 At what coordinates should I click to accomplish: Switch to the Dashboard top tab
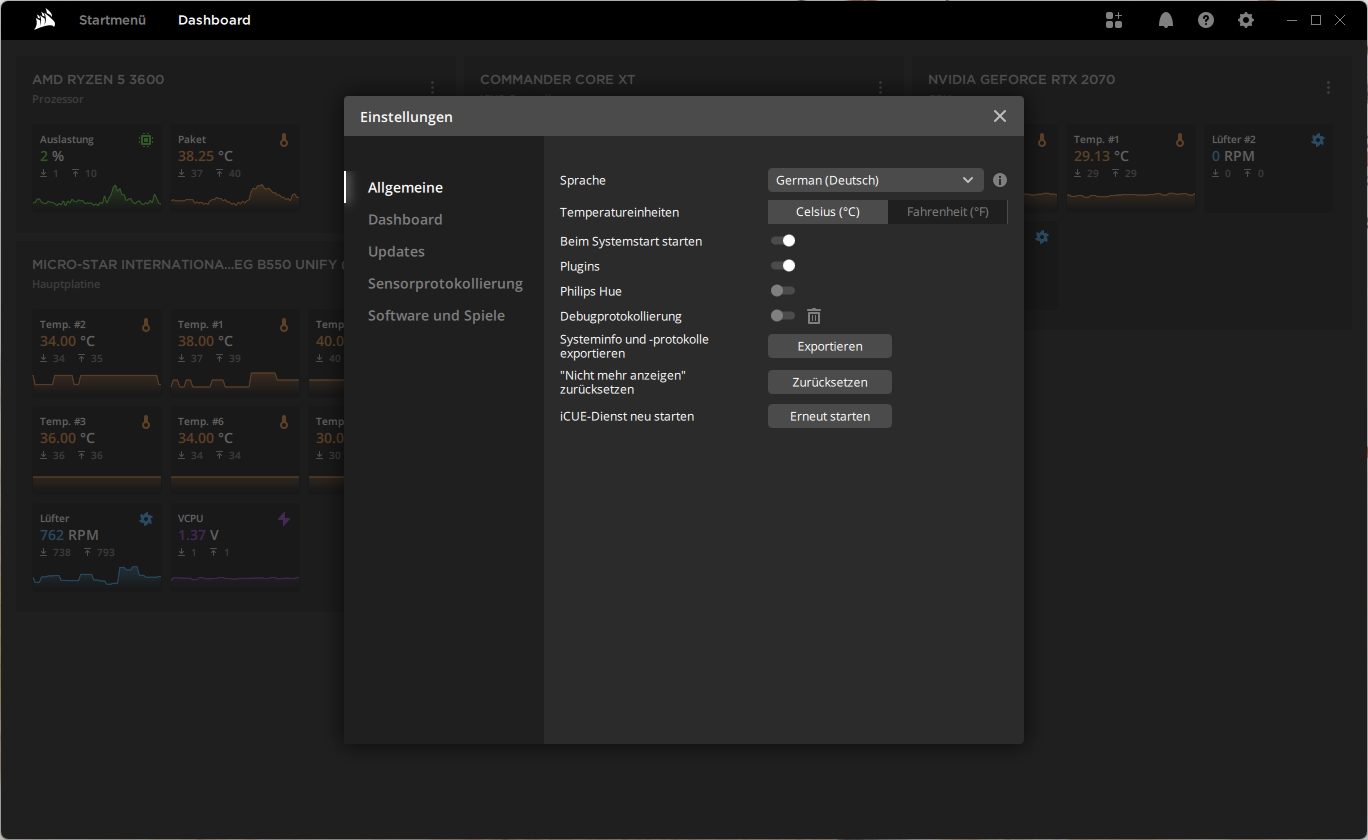pos(214,20)
